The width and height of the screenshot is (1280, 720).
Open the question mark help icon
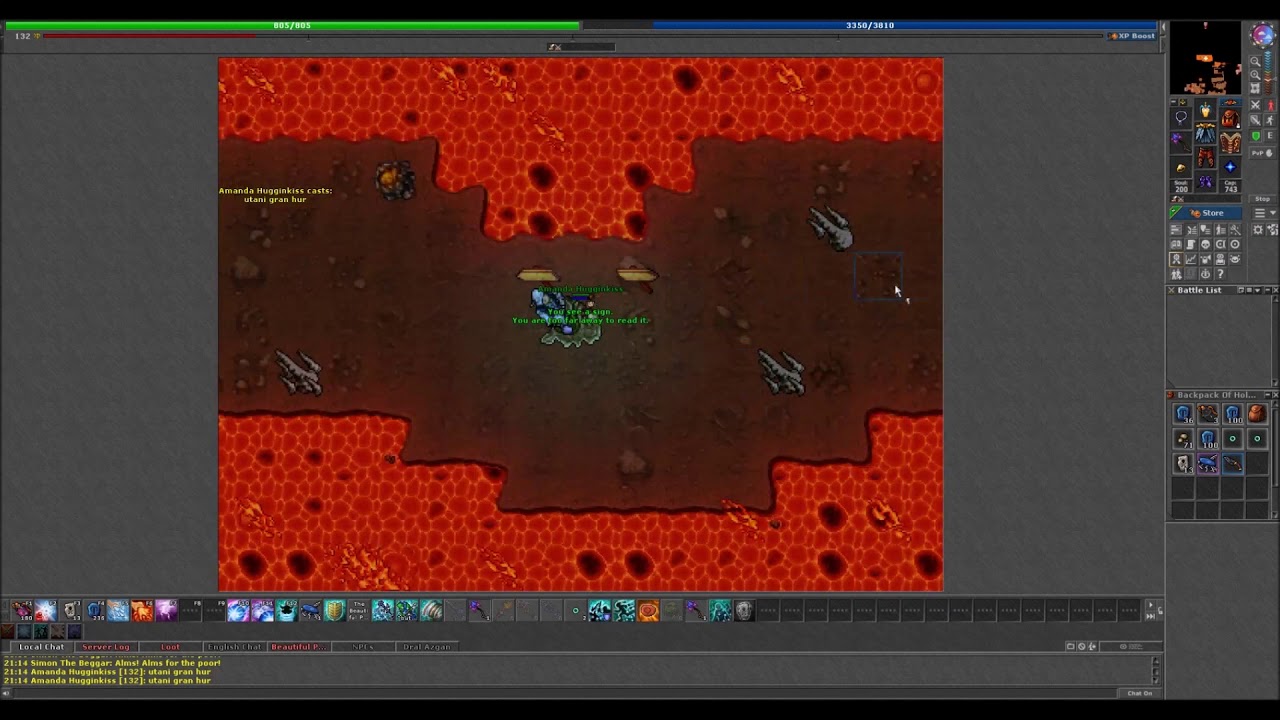tap(1220, 273)
